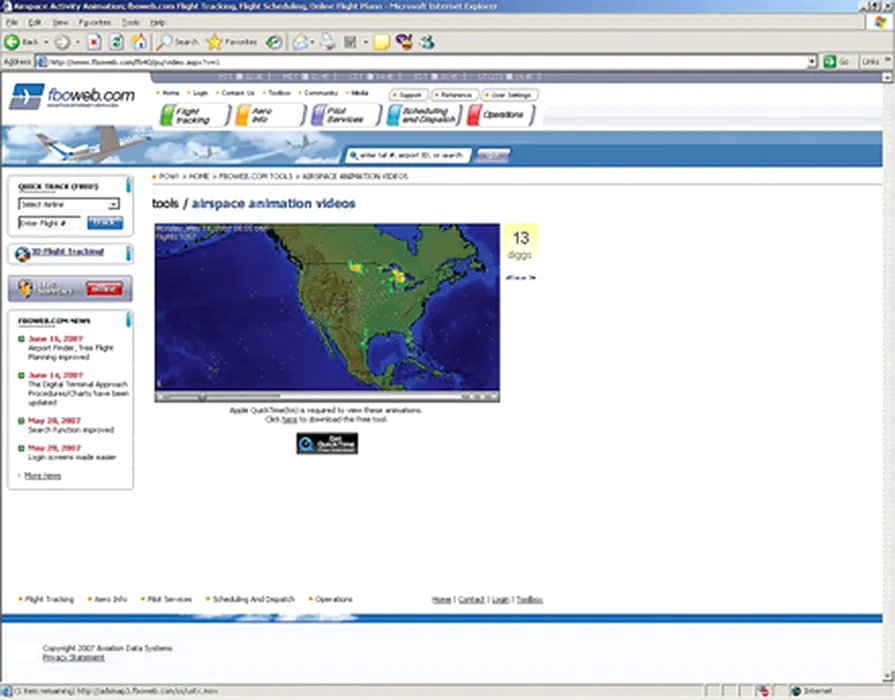This screenshot has height=700, width=895.
Task: Go to Home page via house icon
Action: (x=139, y=42)
